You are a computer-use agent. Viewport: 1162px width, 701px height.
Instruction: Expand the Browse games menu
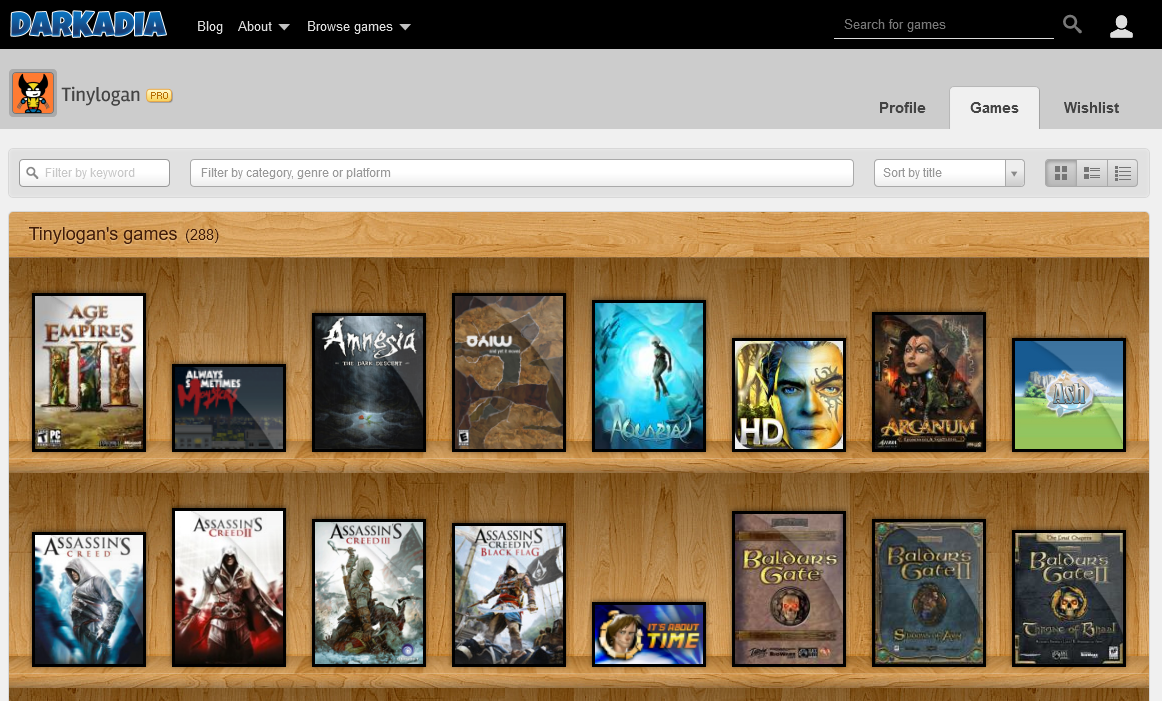point(359,27)
